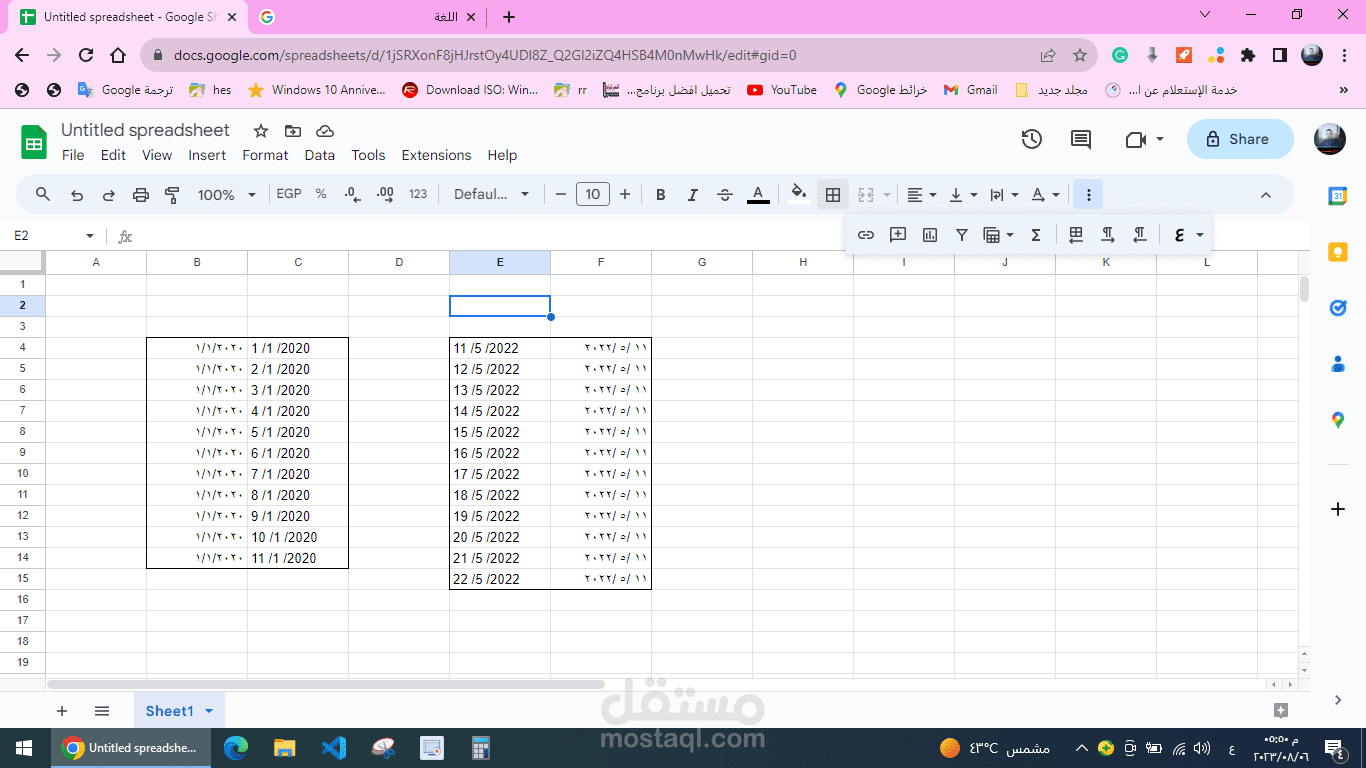
Task: Open vertical align dropdown
Action: [x=963, y=194]
